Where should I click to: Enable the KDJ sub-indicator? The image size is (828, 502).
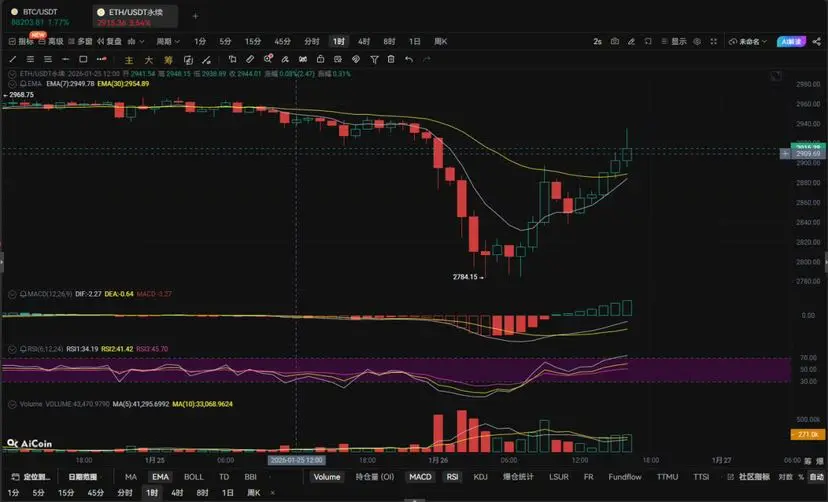click(x=480, y=477)
